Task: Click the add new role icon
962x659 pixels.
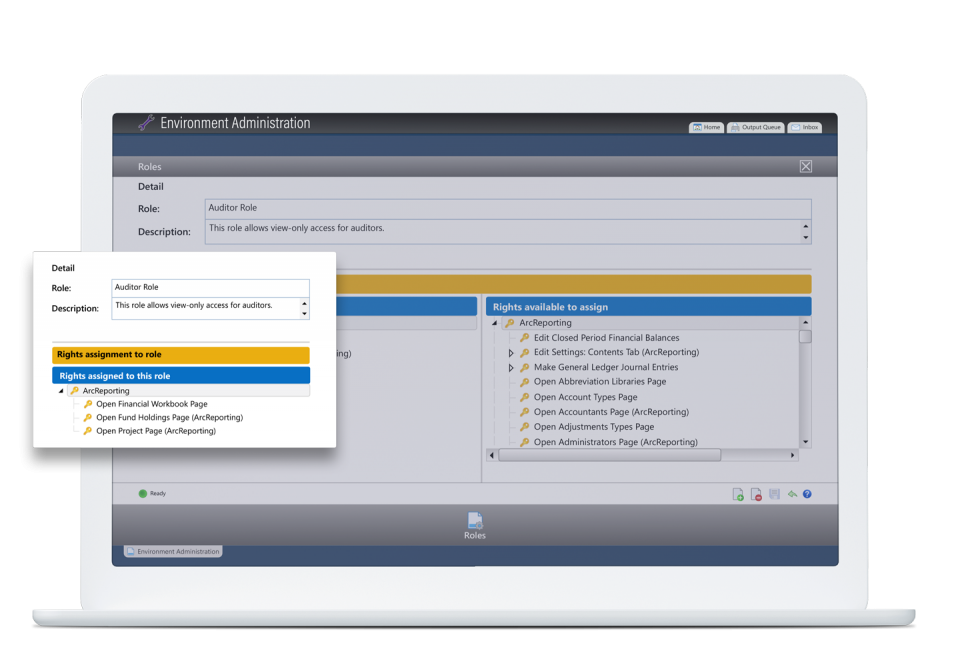Action: click(x=738, y=494)
